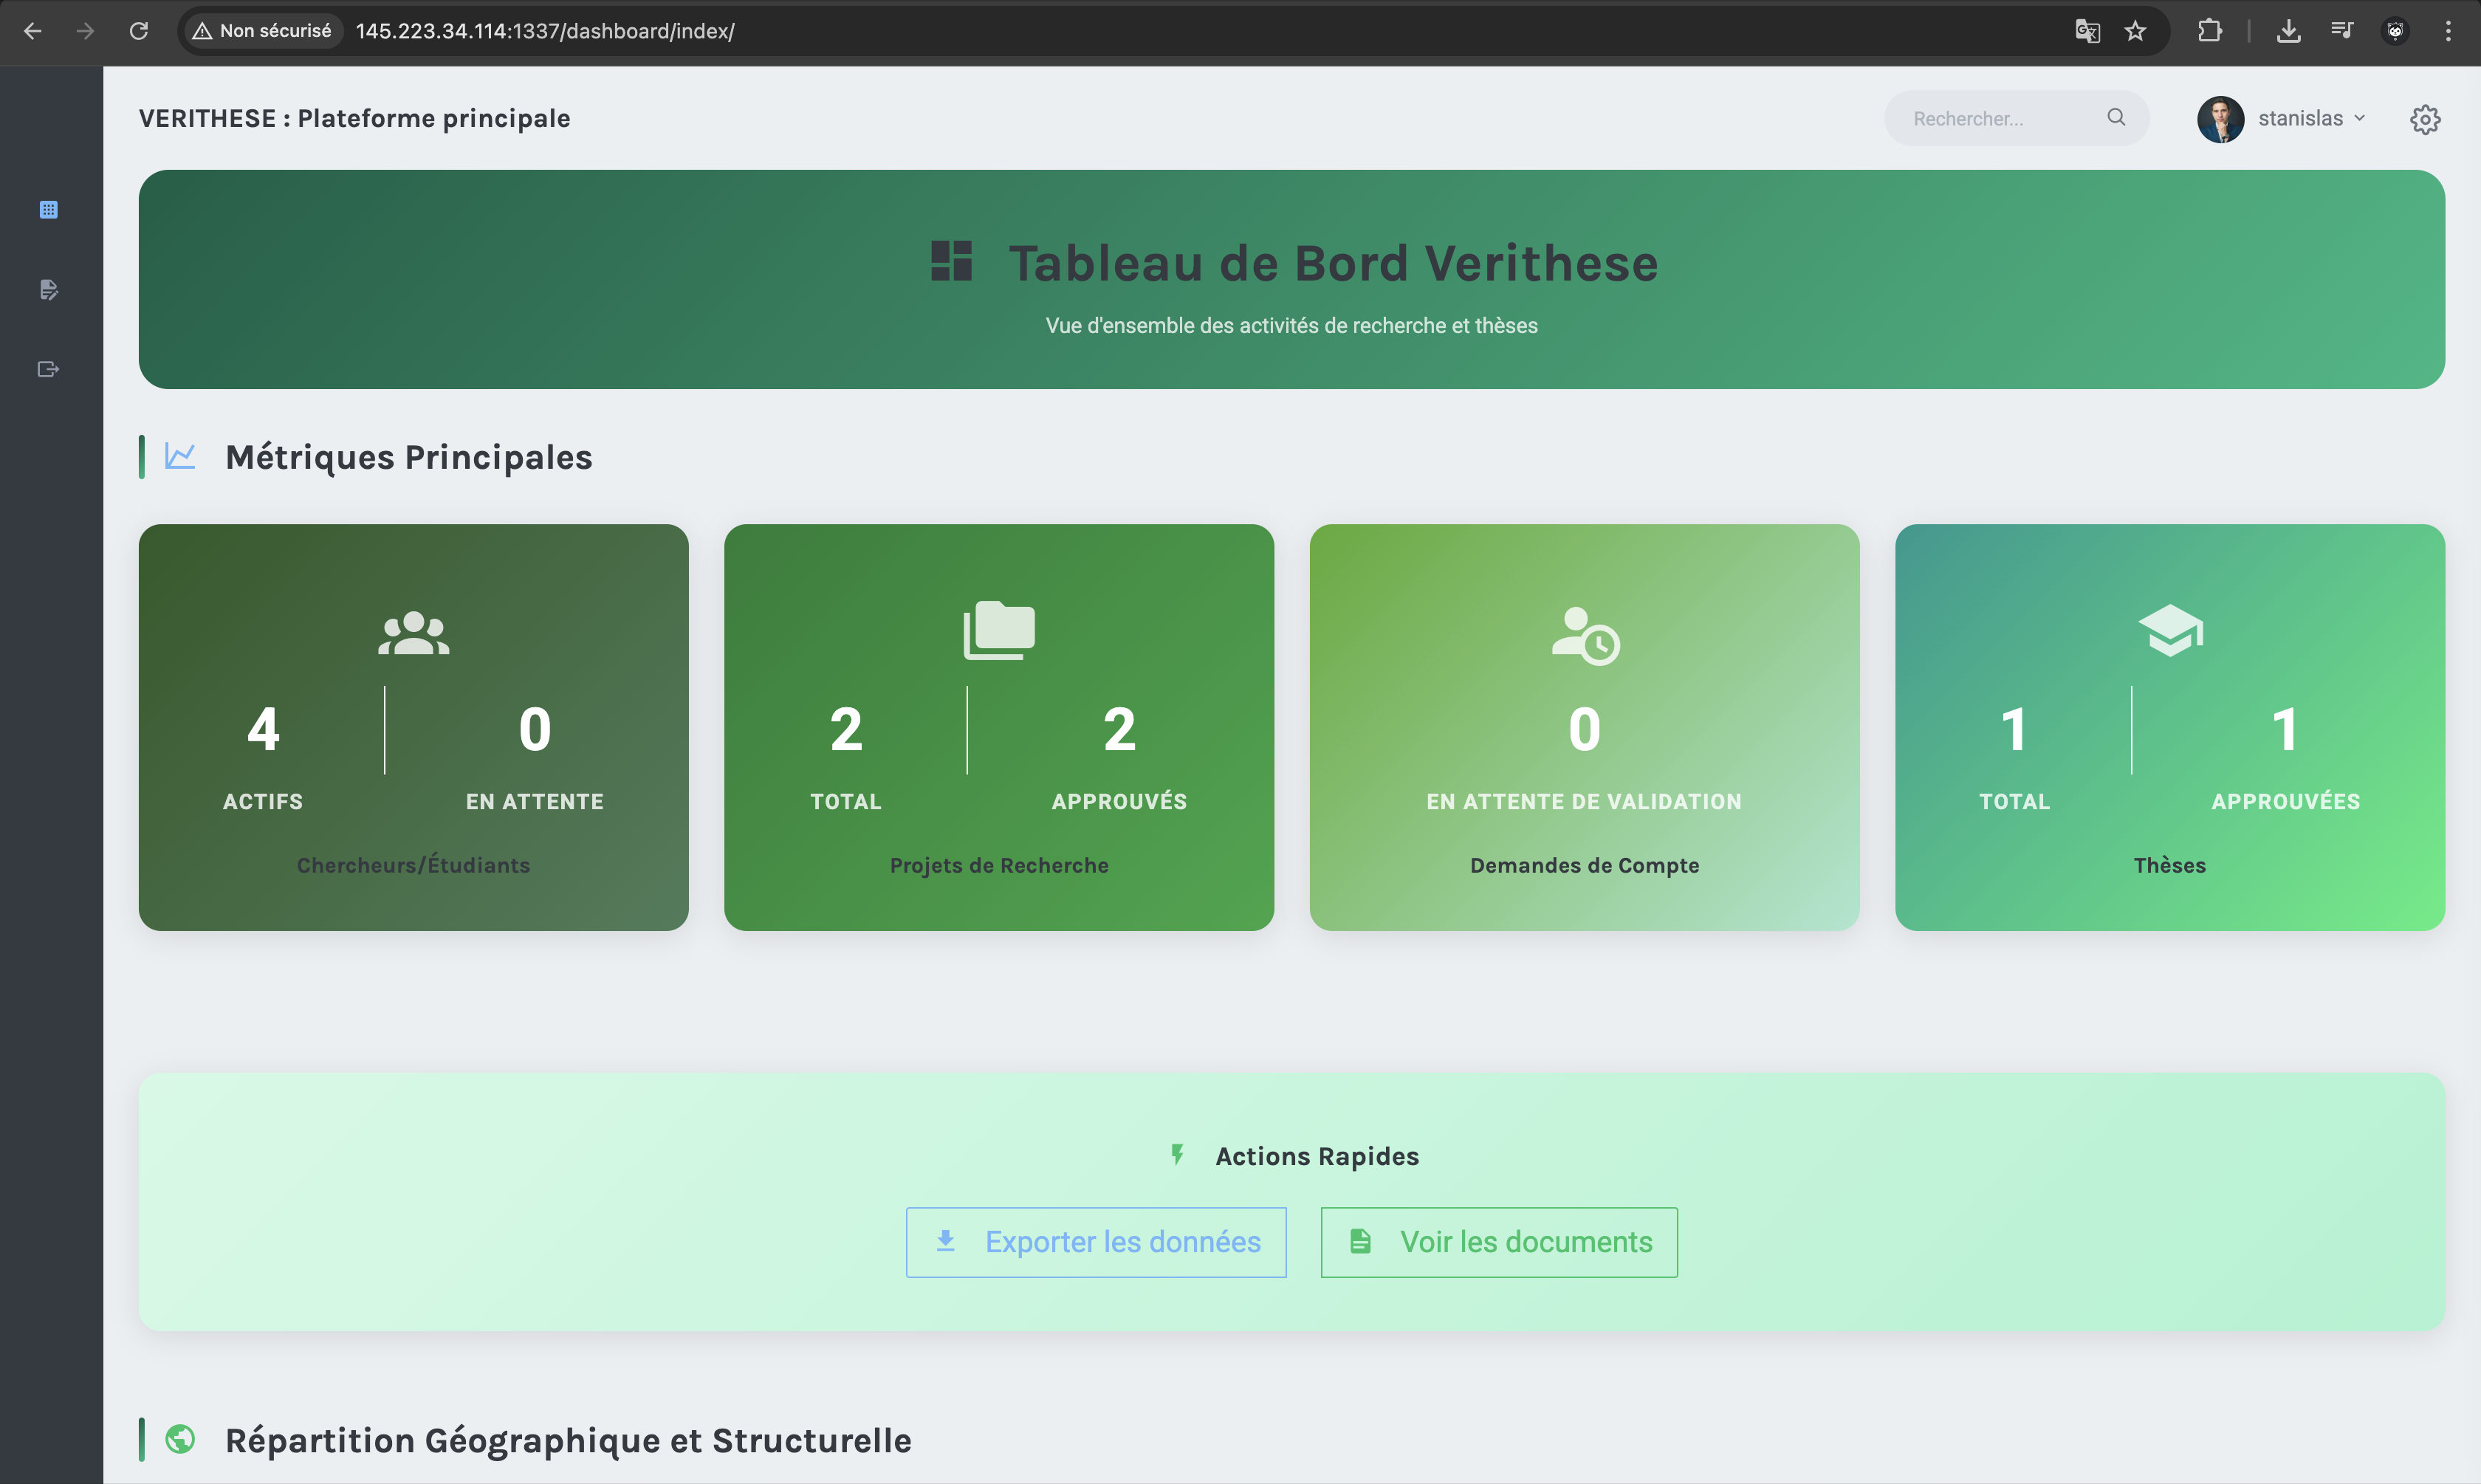The image size is (2481, 1484).
Task: Log out using the sidebar exit icon
Action: 48,368
